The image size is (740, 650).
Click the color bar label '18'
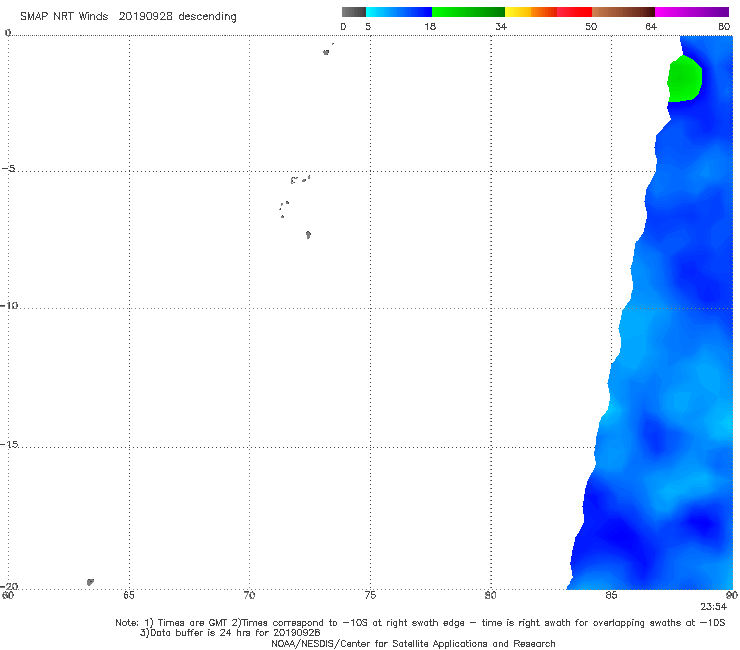[430, 27]
